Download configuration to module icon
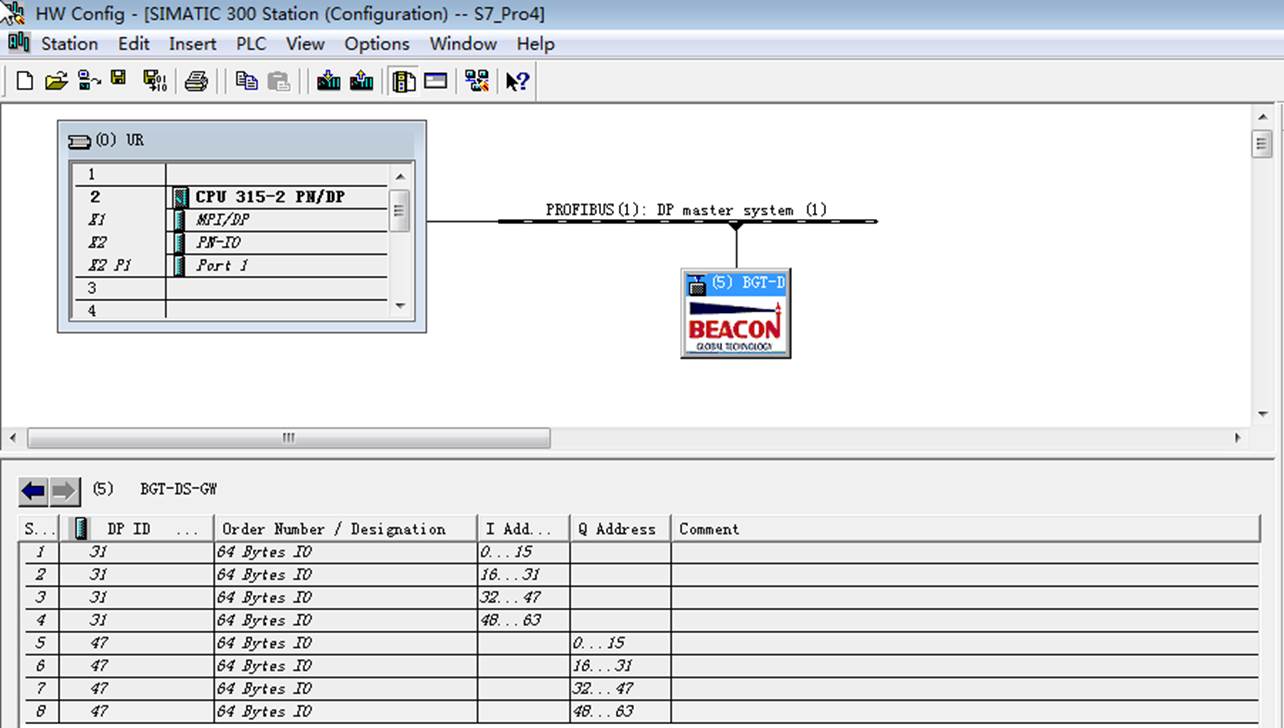1284x728 pixels. [x=329, y=82]
